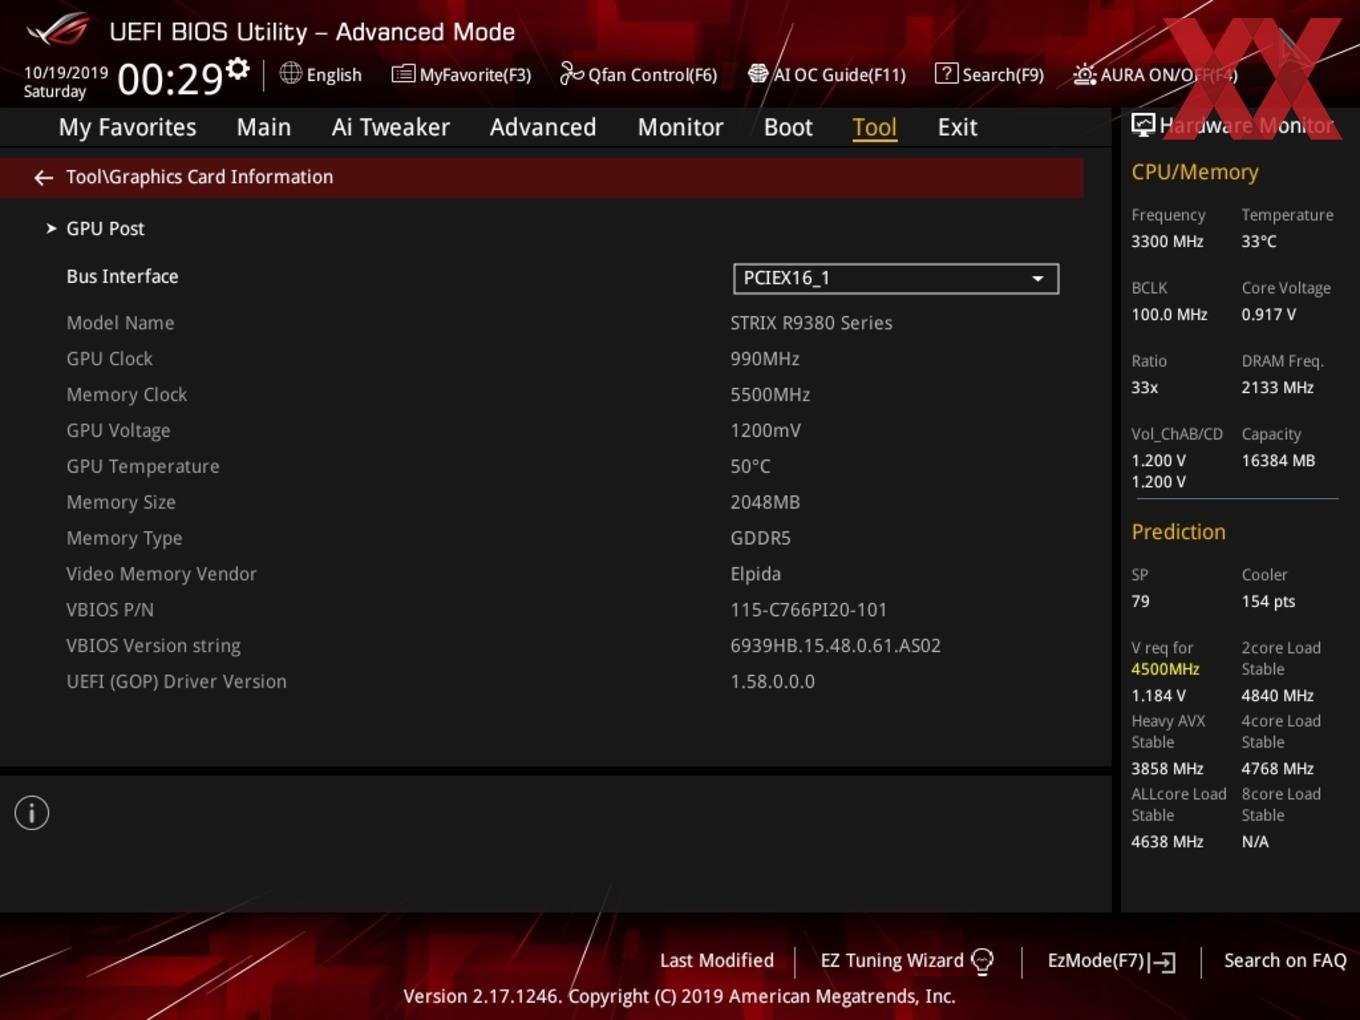Click the 10/19/2019 Saturday date
The height and width of the screenshot is (1020, 1360).
[x=65, y=82]
